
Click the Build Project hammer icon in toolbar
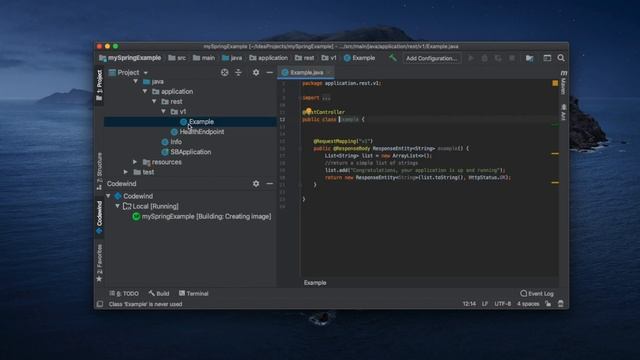(393, 58)
